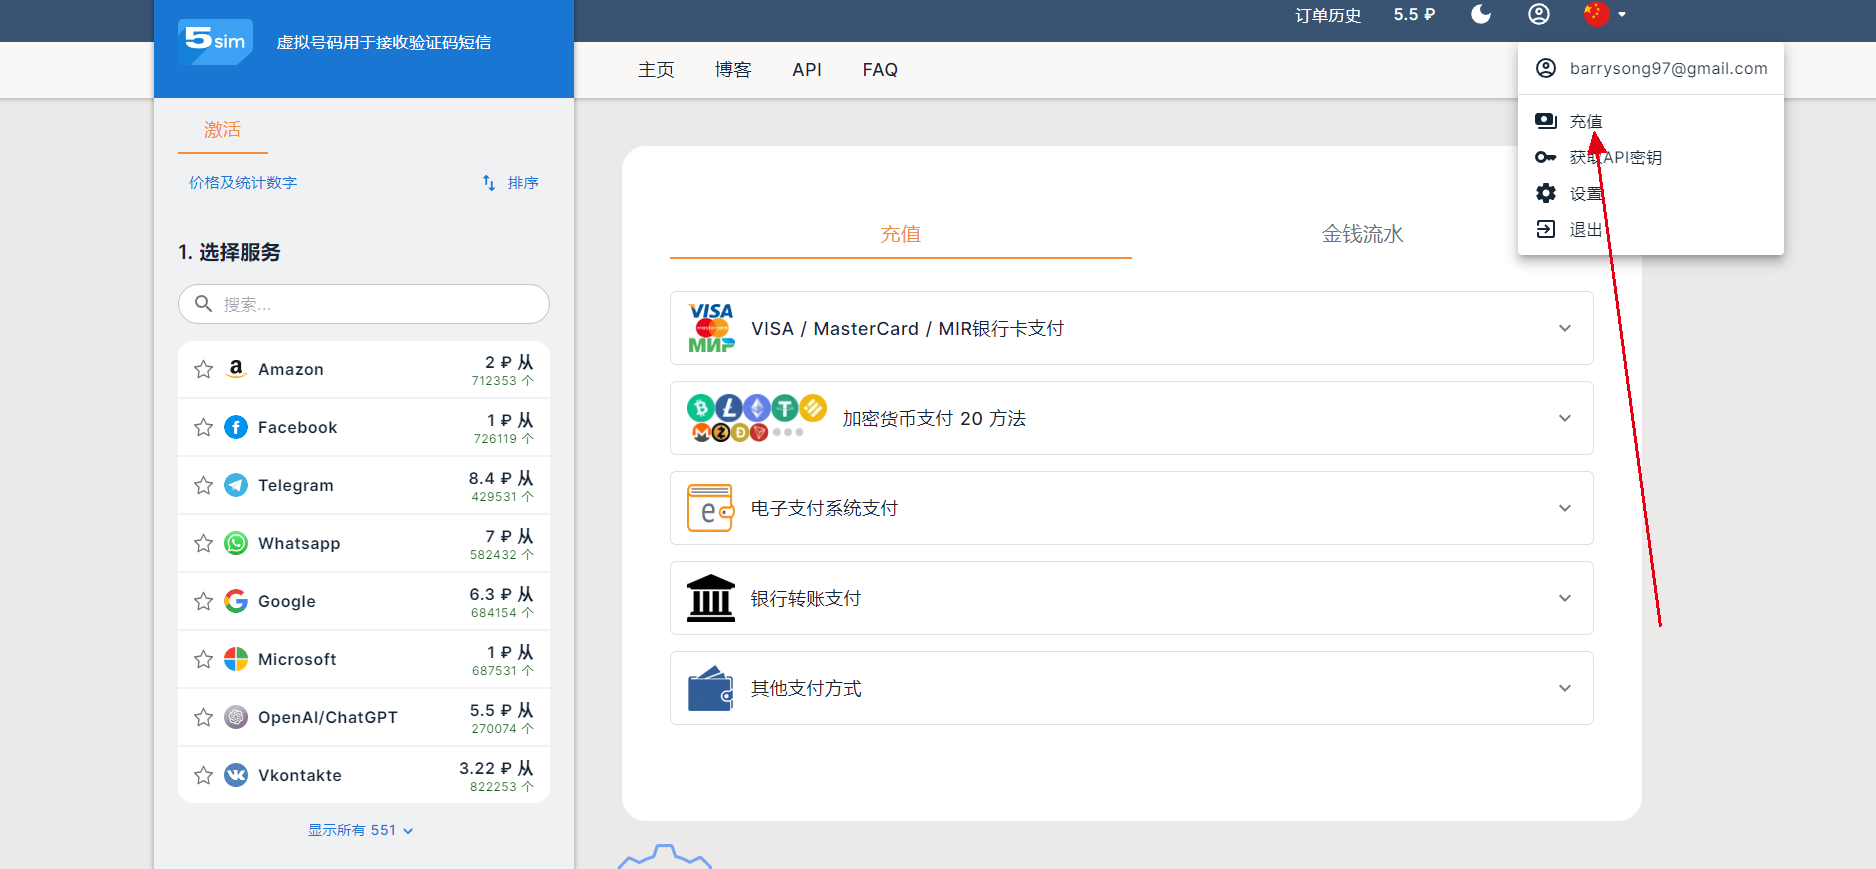Image resolution: width=1876 pixels, height=869 pixels.
Task: Click the bank building icon for 银行转账支付
Action: 711,598
